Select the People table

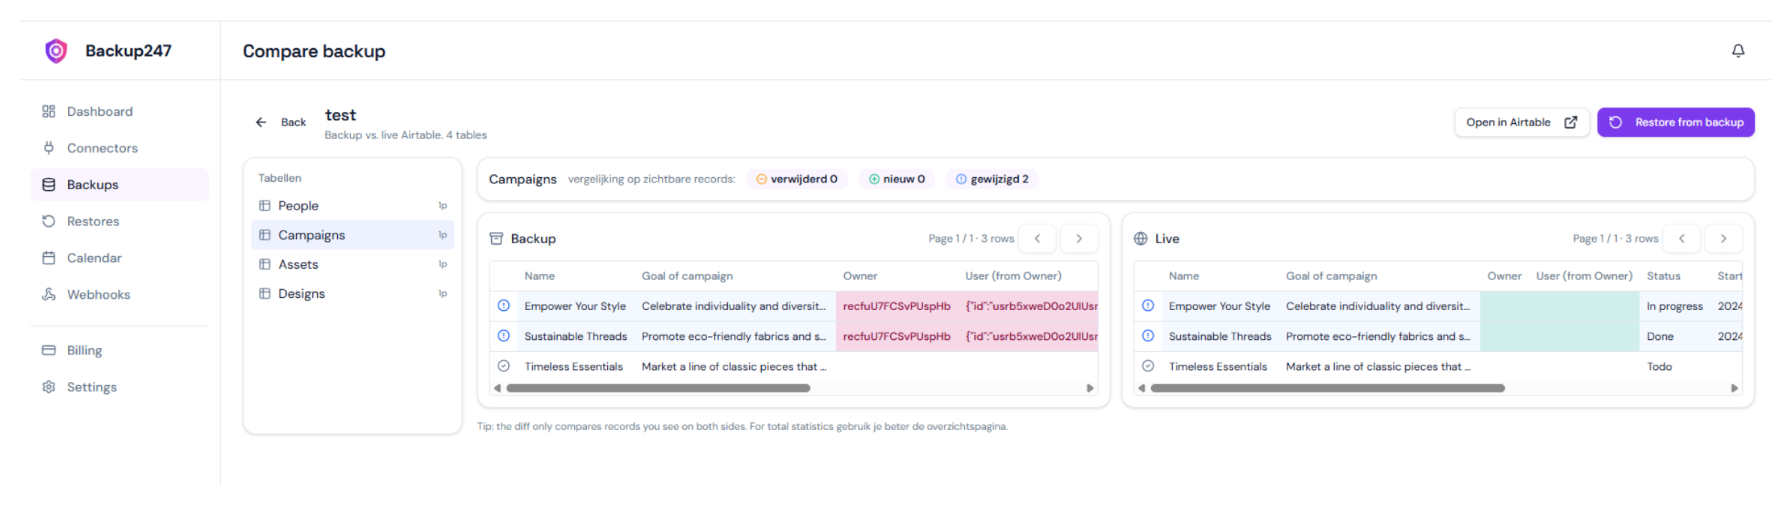coord(352,206)
